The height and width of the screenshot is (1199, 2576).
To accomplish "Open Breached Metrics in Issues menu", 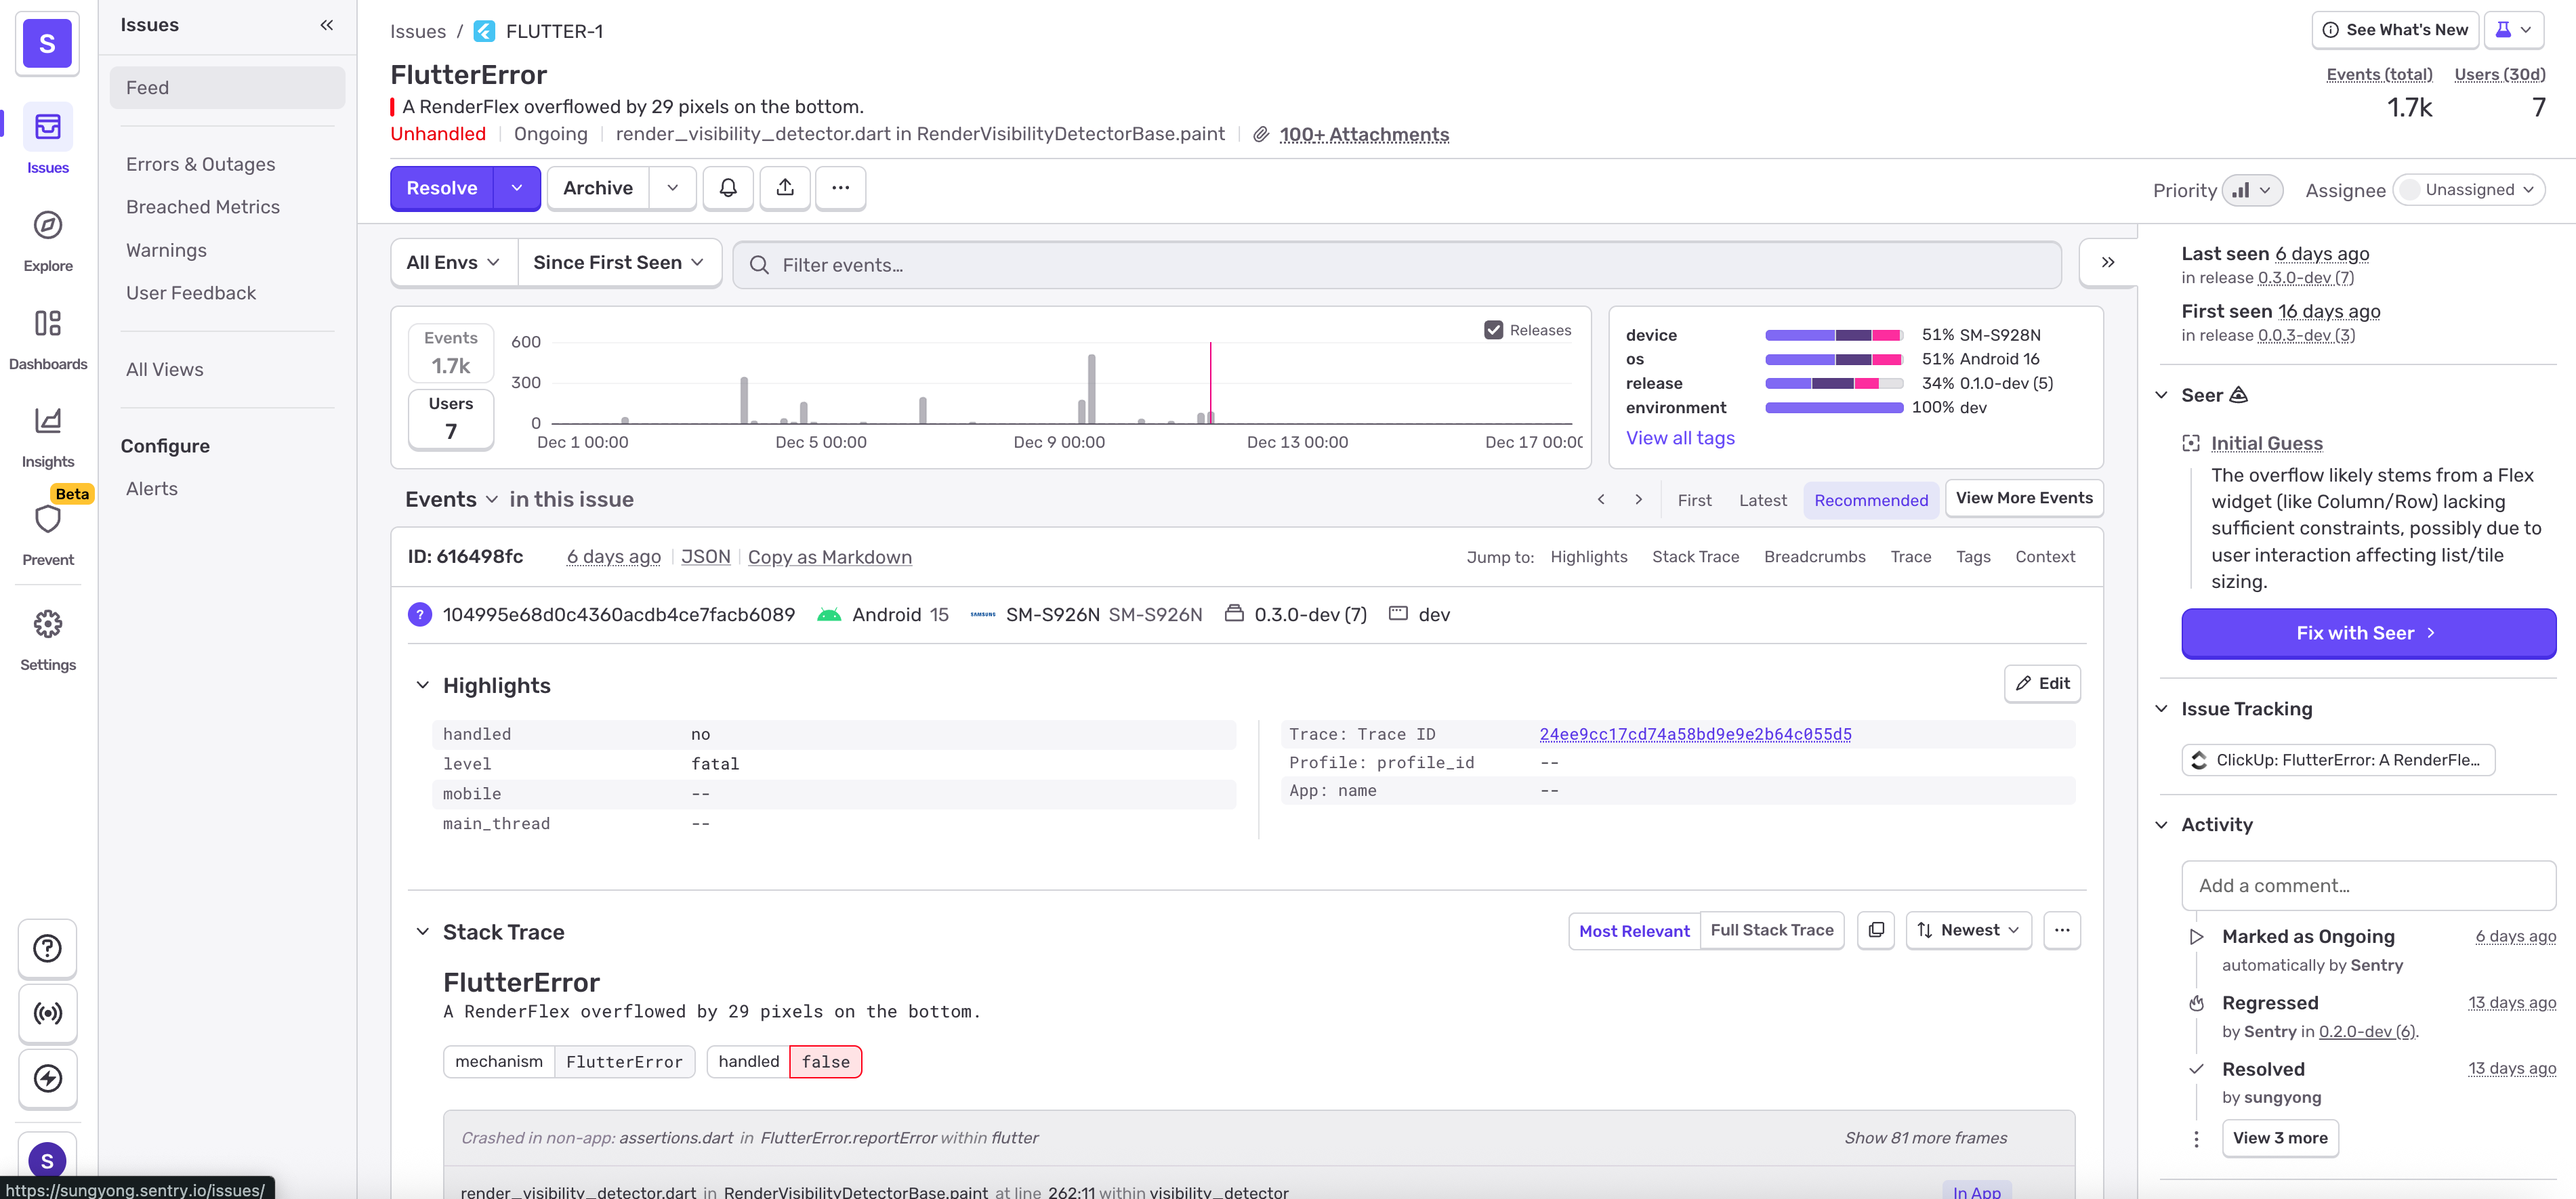I will coord(203,207).
